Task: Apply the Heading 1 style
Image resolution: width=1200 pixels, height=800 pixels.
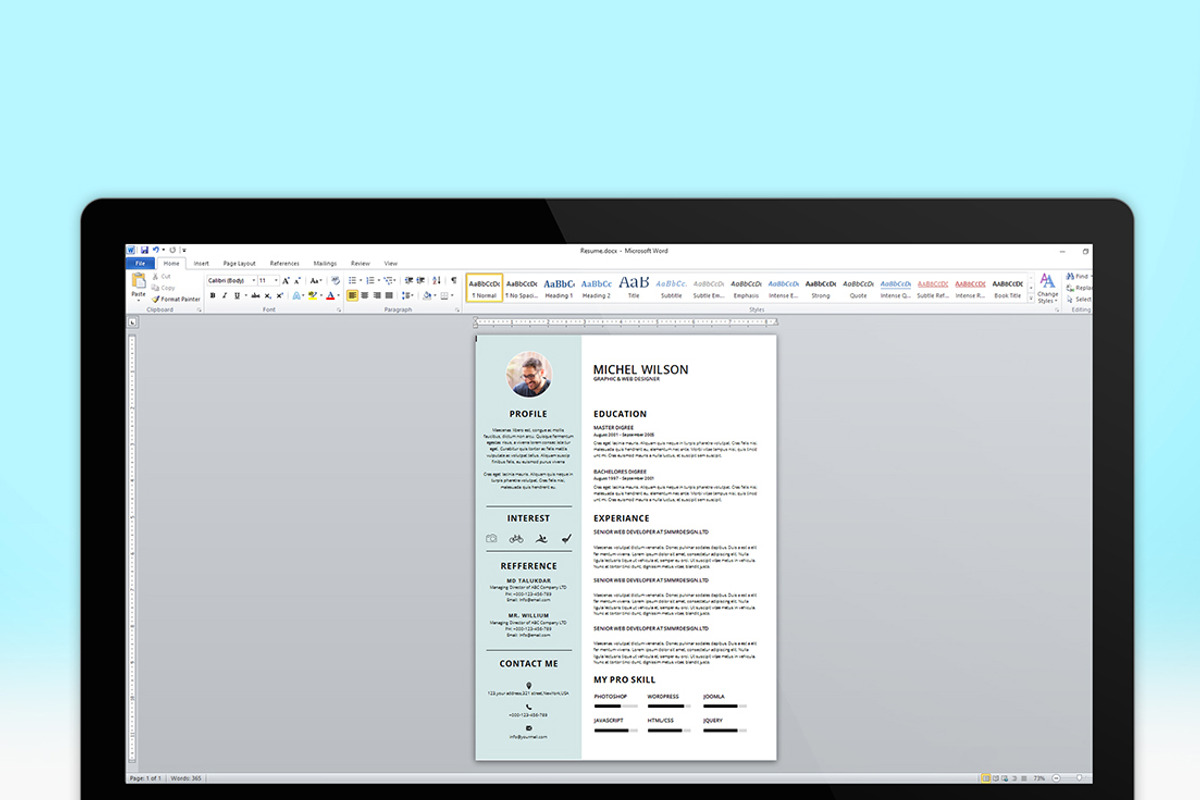Action: [x=559, y=288]
